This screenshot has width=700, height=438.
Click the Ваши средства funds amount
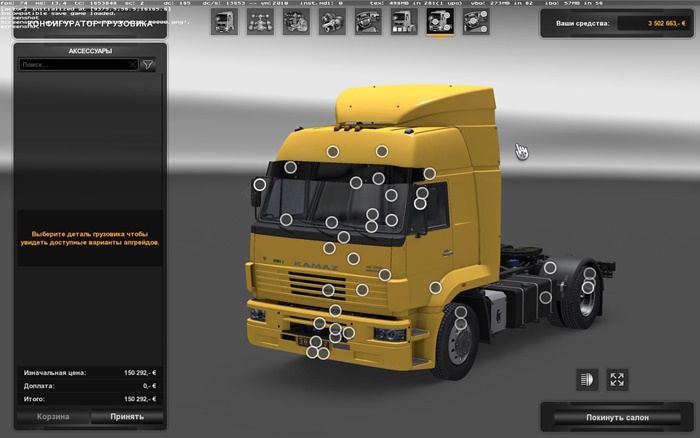(667, 23)
